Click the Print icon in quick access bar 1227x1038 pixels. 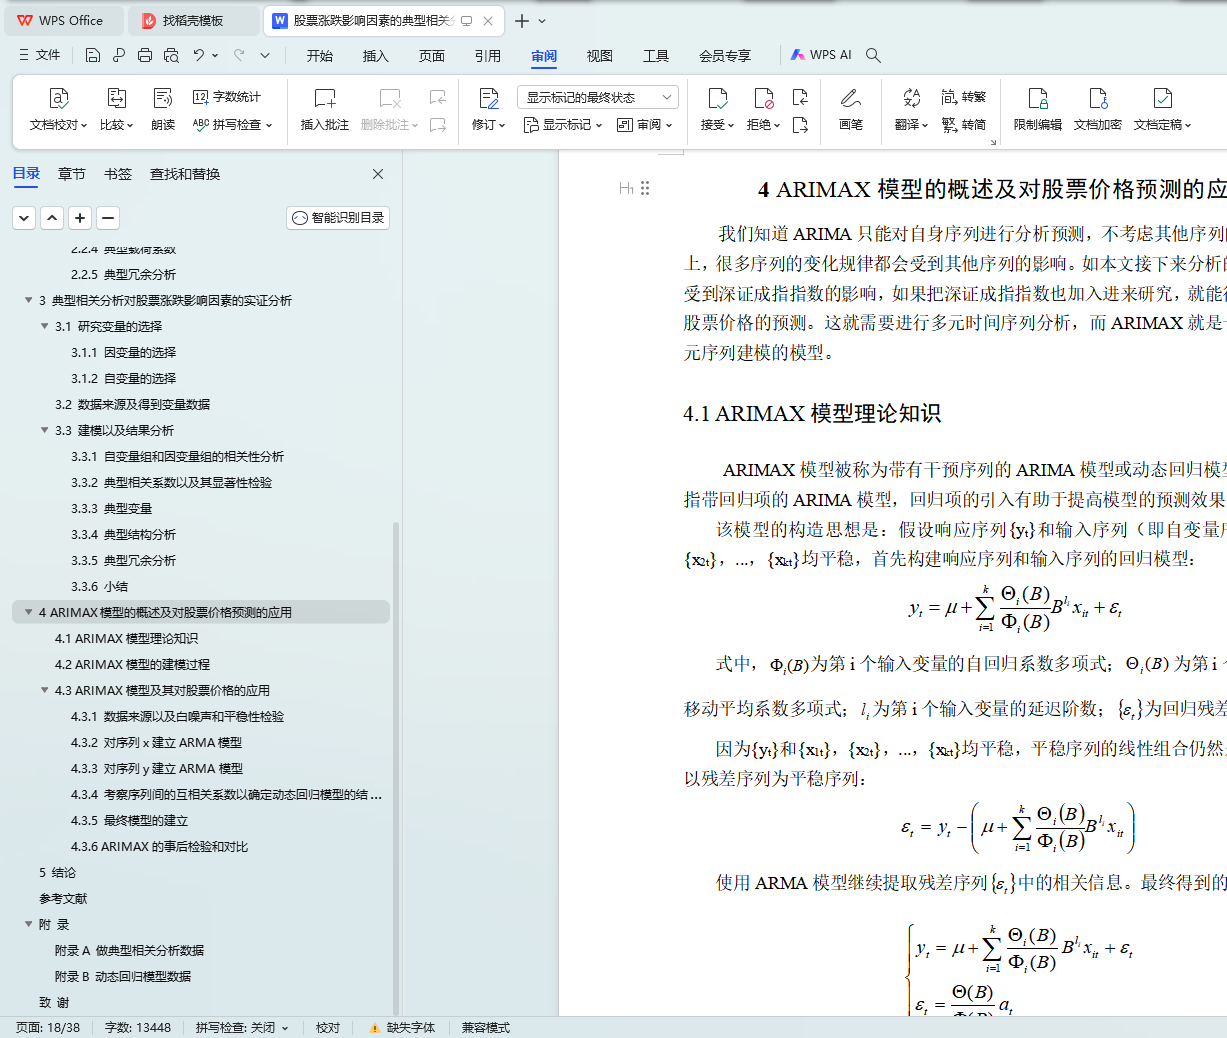pyautogui.click(x=145, y=55)
